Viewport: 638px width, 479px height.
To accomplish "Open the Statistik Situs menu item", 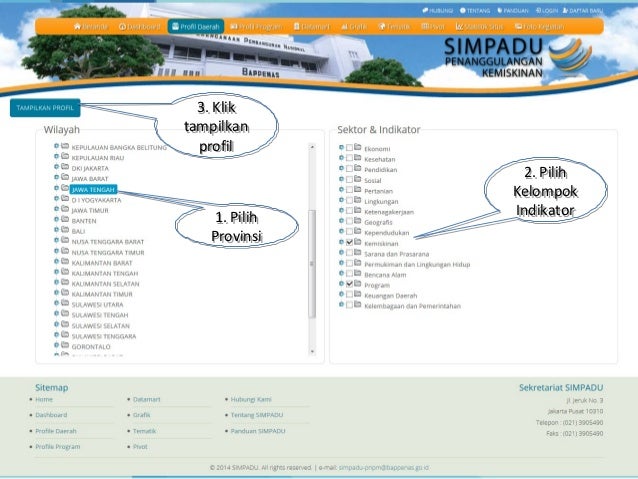I will coord(479,27).
